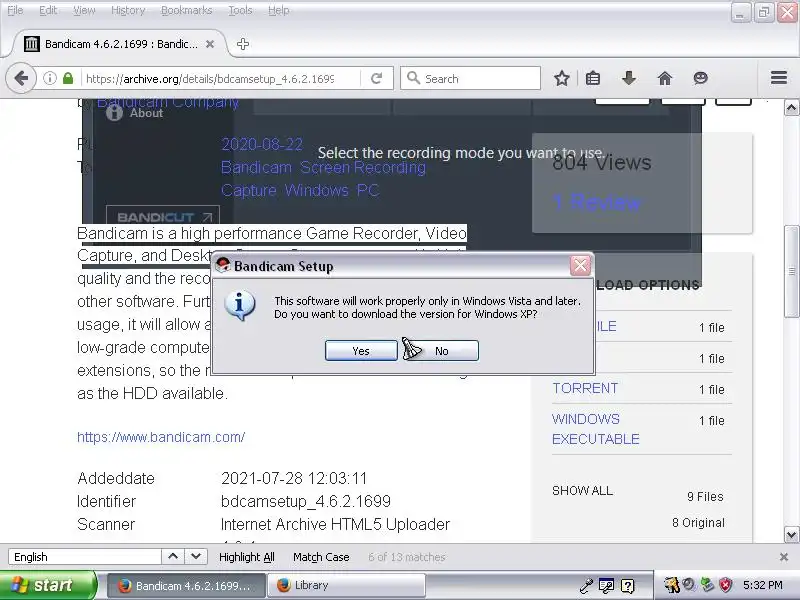This screenshot has height=600, width=800.
Task: Close the Bandicam 4.6.2.1699 tab
Action: pyautogui.click(x=210, y=44)
